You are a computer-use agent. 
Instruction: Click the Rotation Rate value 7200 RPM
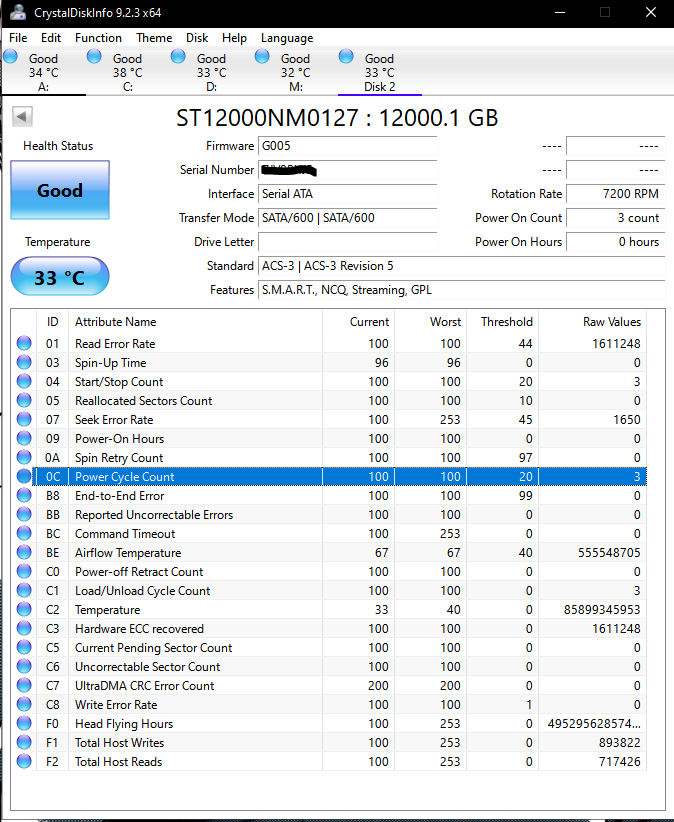(615, 194)
